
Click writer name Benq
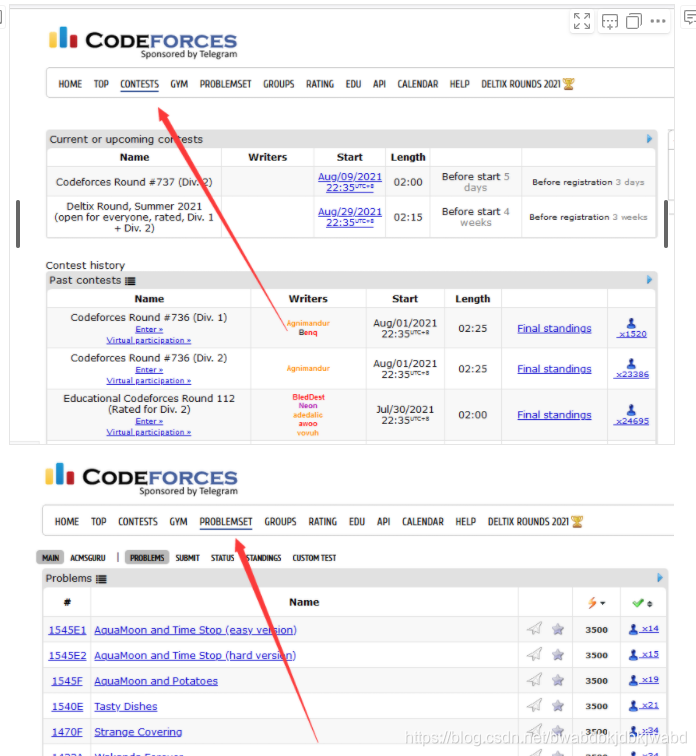(x=308, y=332)
